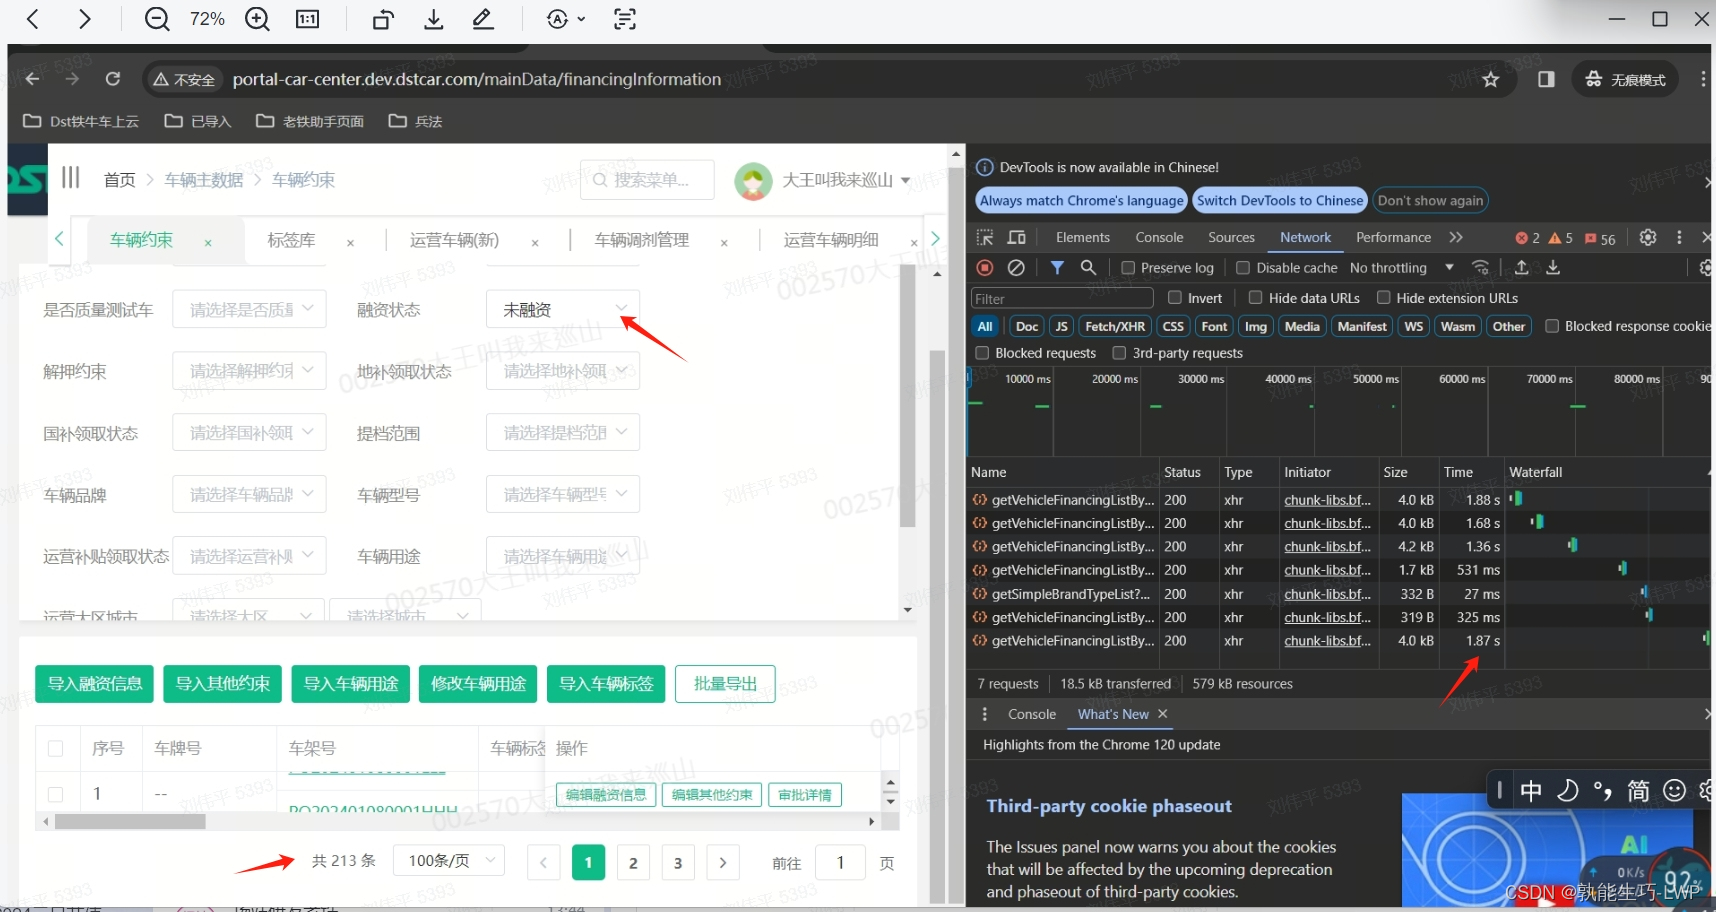
Task: Tick Hide extension URLs checkbox
Action: pyautogui.click(x=1384, y=298)
